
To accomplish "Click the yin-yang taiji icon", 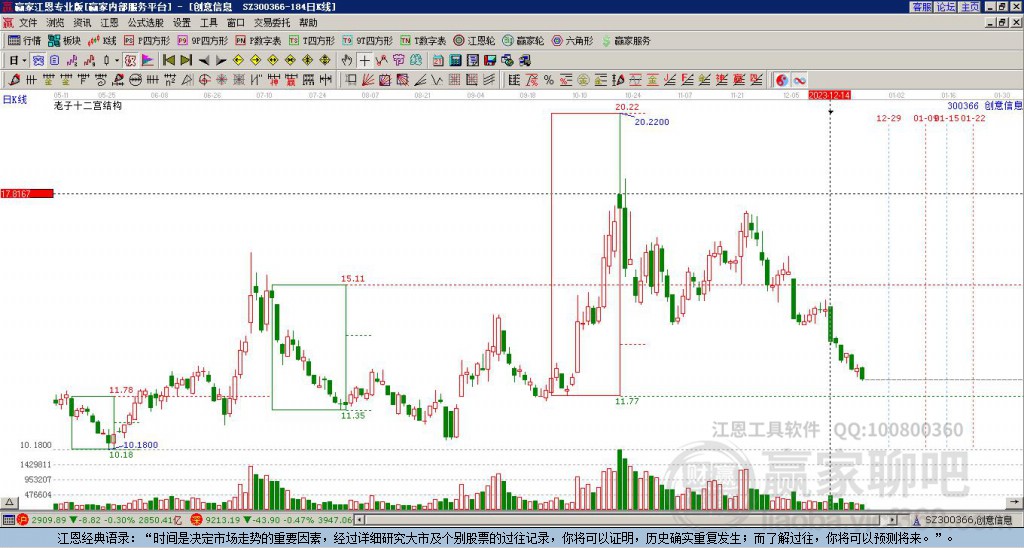I will (x=782, y=80).
